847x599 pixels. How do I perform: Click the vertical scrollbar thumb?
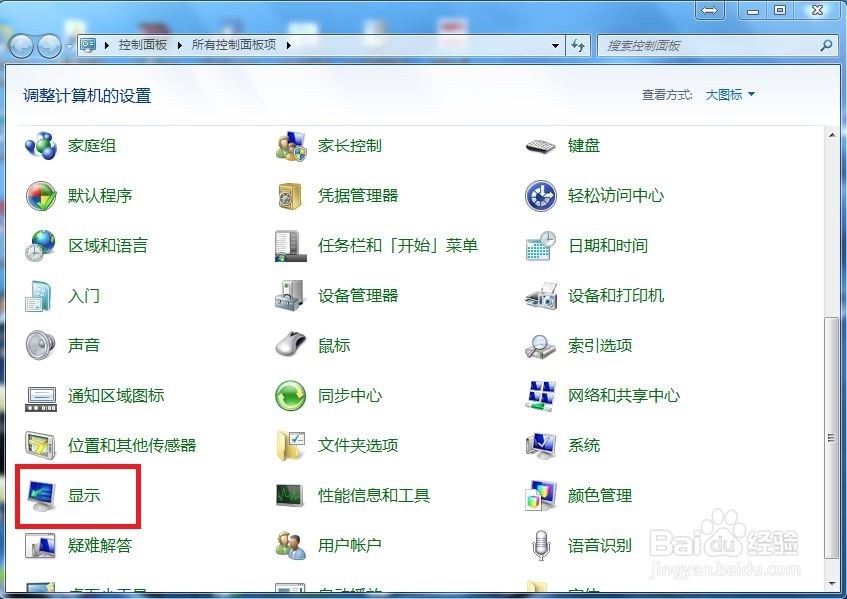pos(831,438)
